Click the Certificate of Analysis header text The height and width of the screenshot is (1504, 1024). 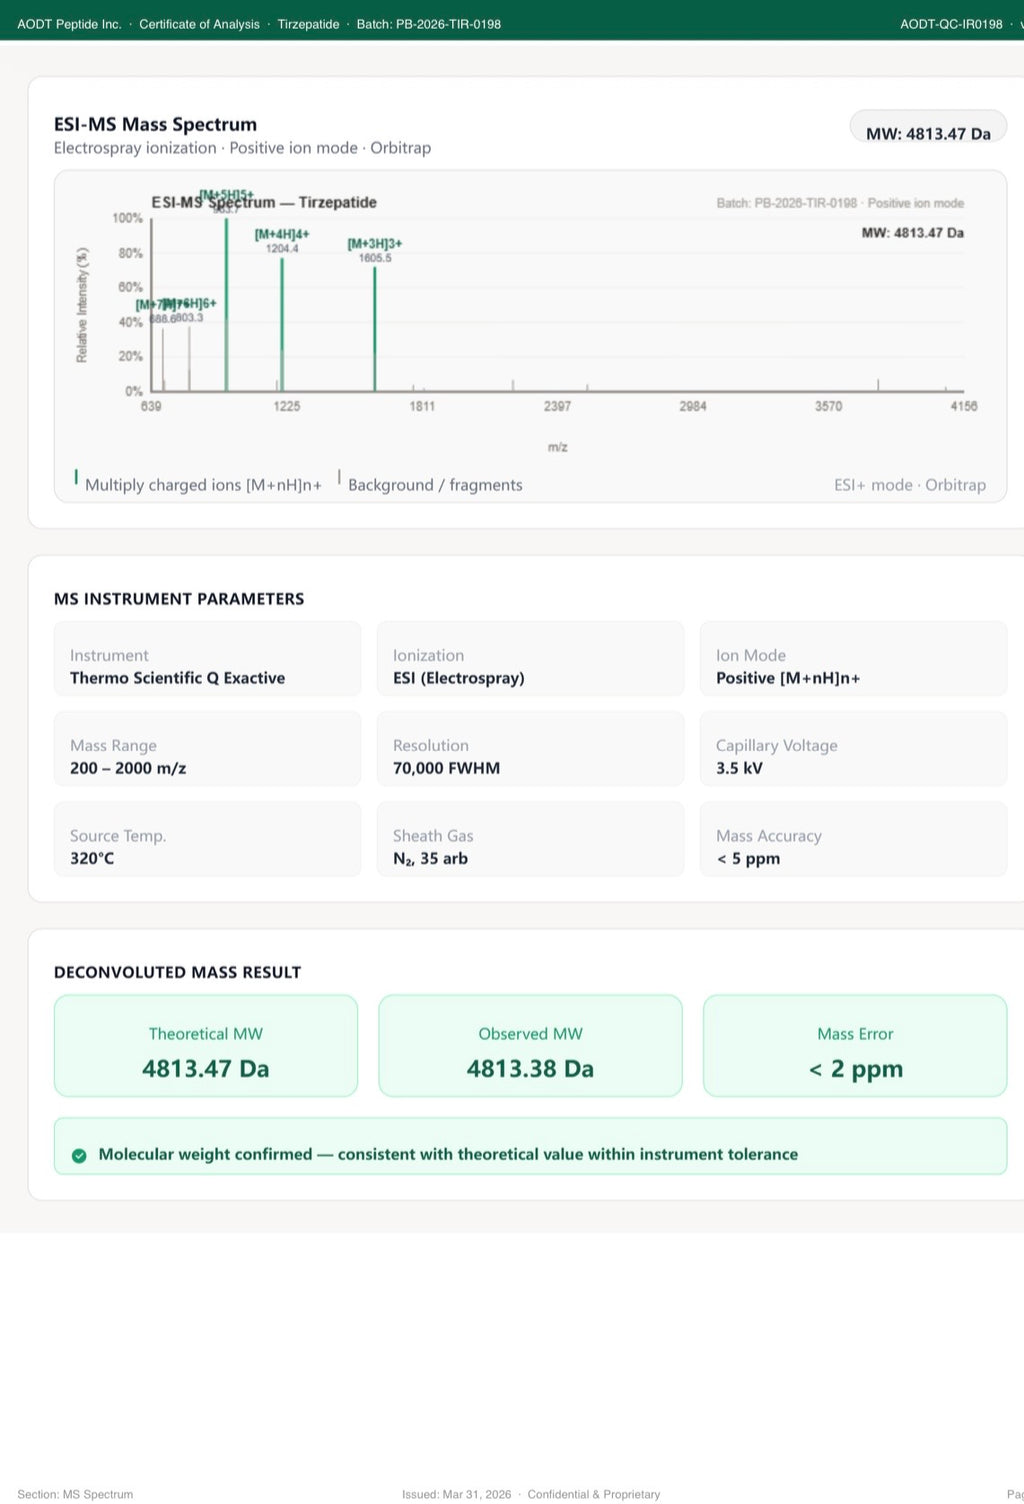[x=199, y=24]
